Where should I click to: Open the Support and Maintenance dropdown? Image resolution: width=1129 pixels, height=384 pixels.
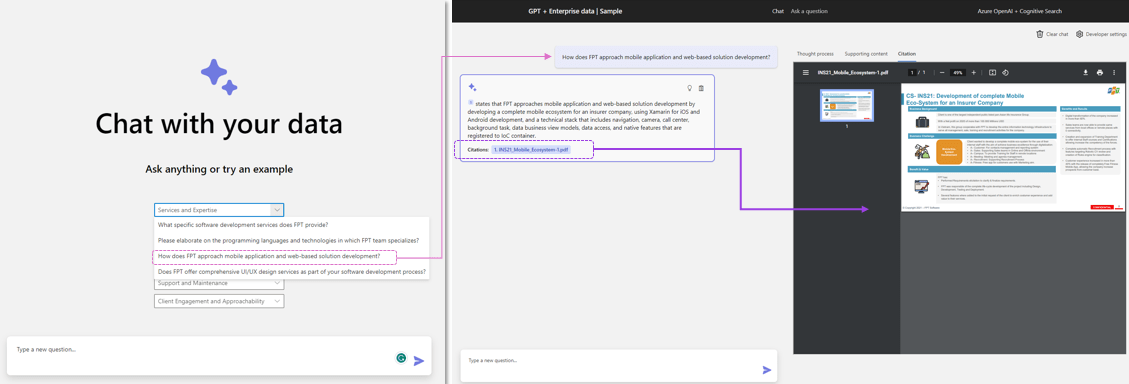[219, 283]
